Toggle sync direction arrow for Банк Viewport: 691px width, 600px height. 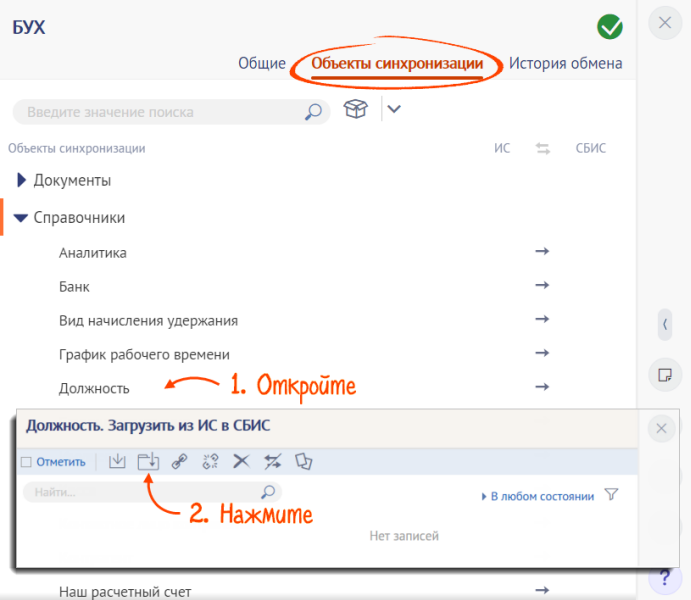coord(542,286)
